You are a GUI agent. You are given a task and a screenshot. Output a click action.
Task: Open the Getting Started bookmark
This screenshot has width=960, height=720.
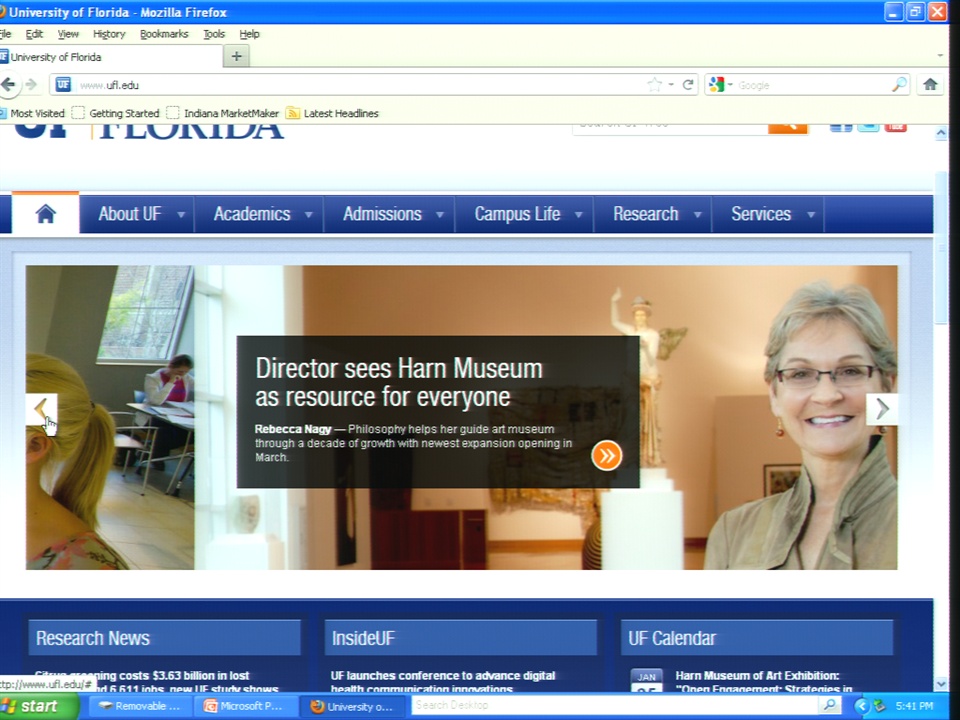click(116, 113)
